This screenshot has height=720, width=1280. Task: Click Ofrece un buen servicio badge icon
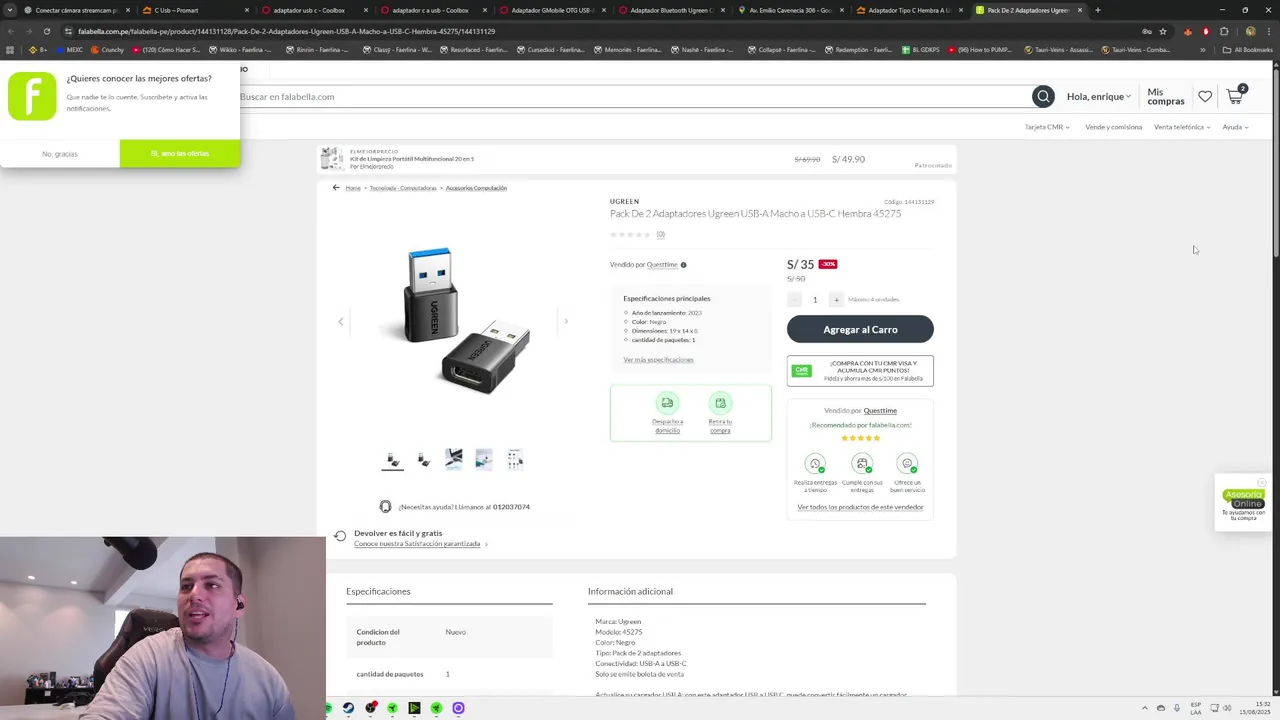pos(907,464)
